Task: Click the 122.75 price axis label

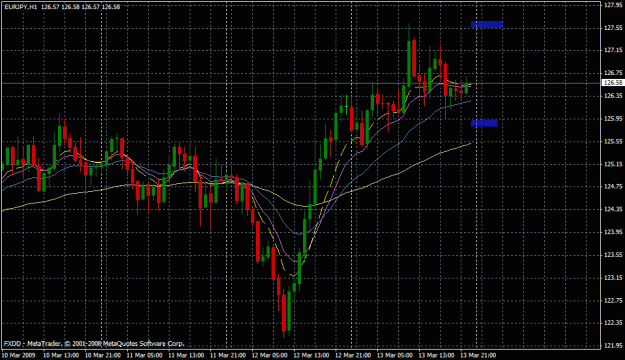Action: coord(613,300)
